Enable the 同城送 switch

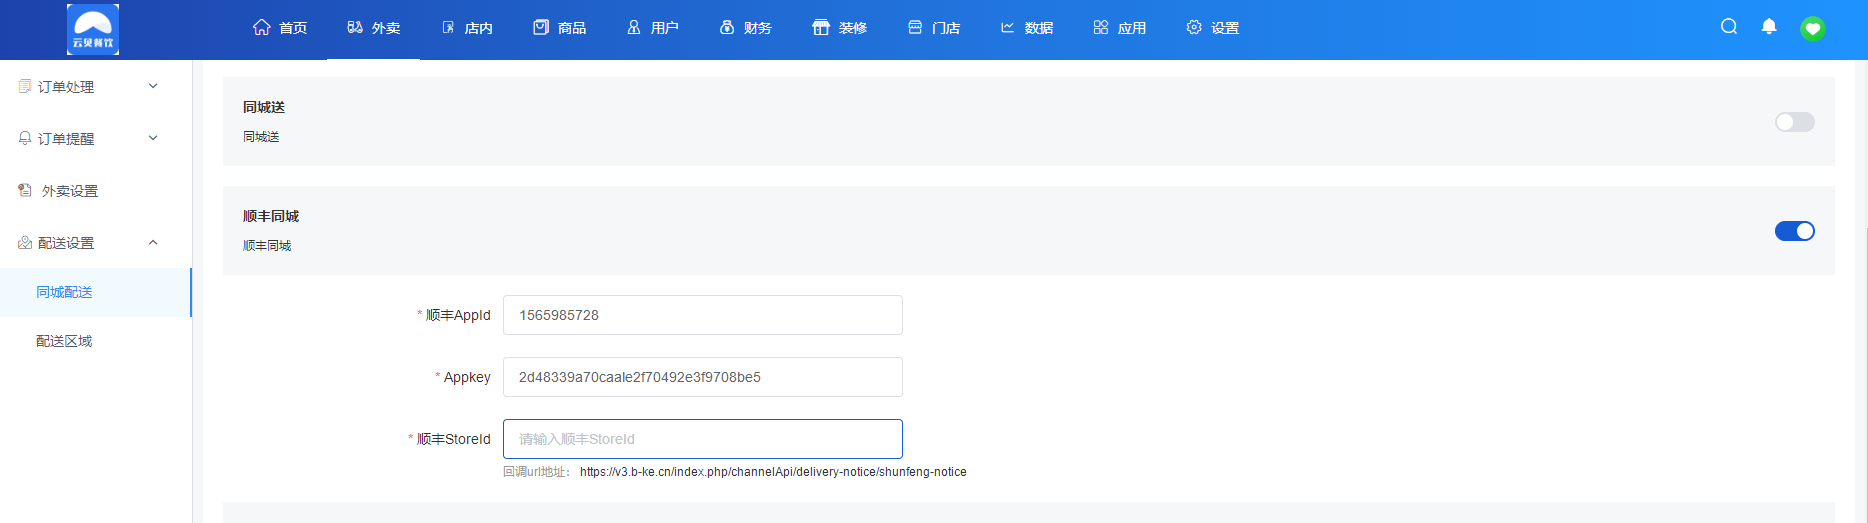pos(1795,122)
